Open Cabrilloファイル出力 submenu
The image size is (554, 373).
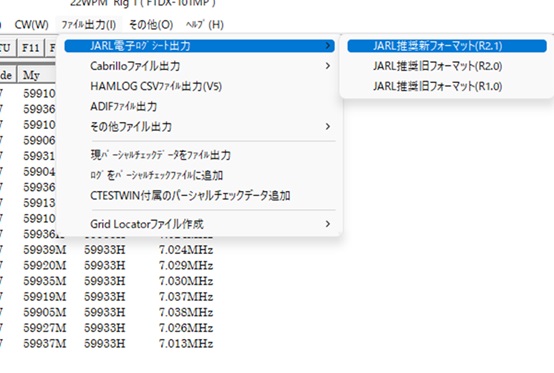[x=199, y=66]
